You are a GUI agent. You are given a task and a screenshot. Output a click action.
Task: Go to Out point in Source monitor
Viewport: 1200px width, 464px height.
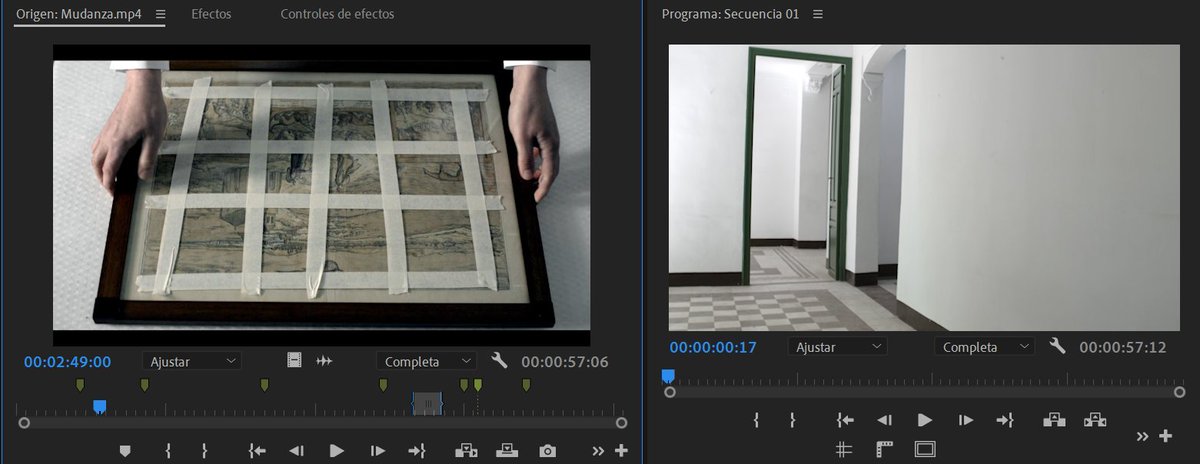pos(417,451)
